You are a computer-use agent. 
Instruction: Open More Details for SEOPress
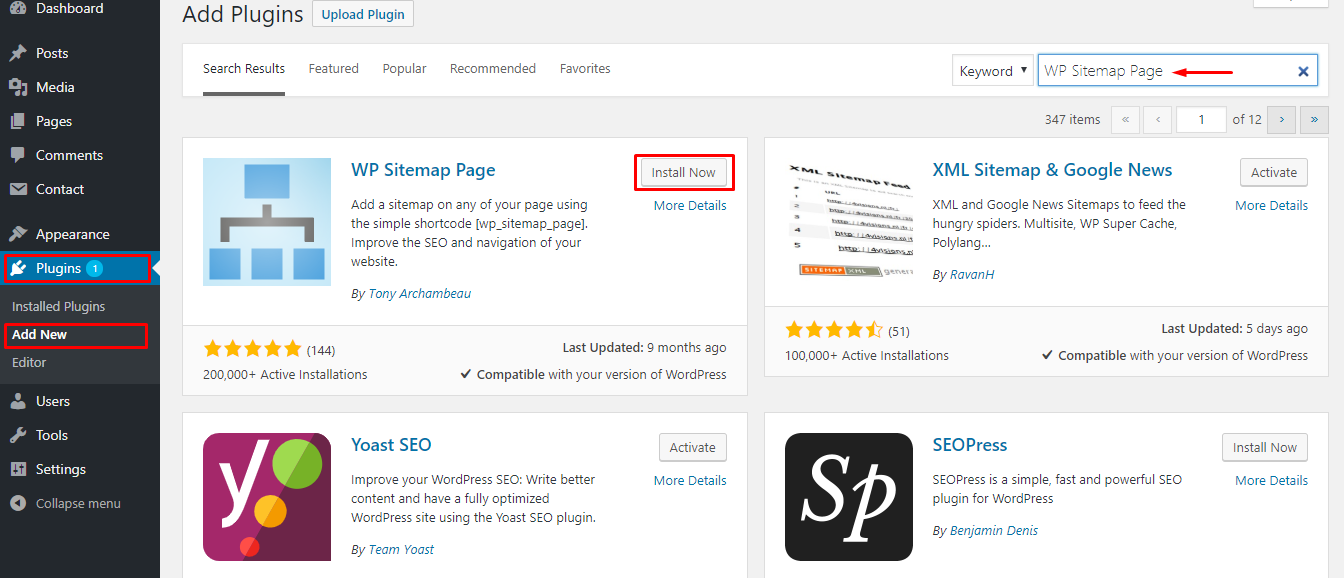[x=1271, y=480]
